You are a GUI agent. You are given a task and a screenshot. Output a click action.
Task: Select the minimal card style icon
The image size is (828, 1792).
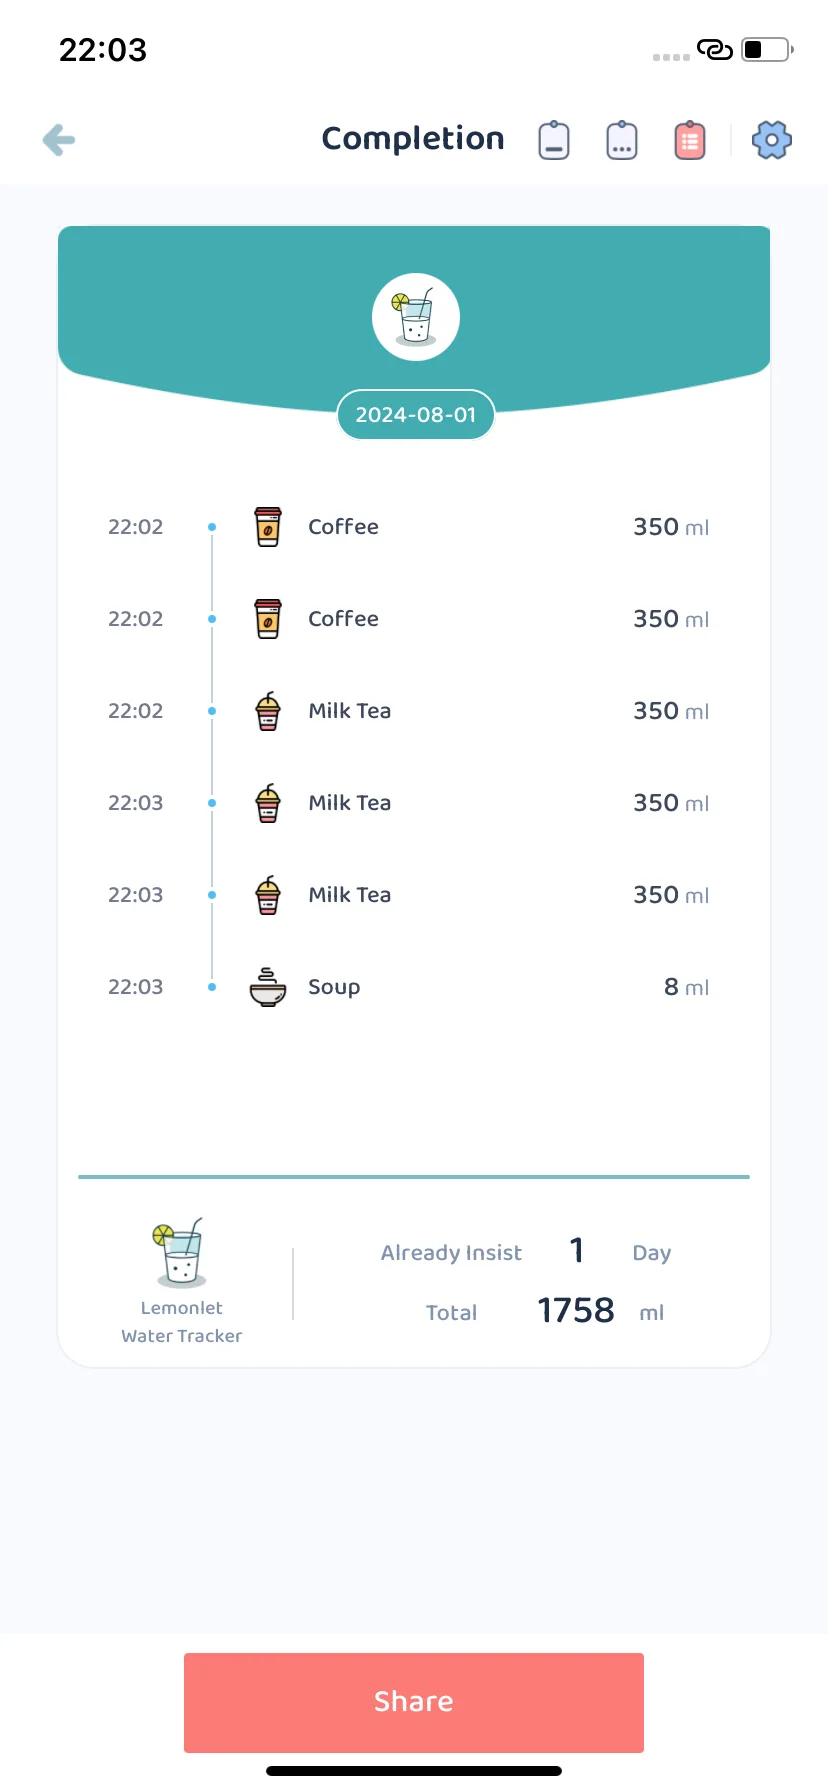pos(554,140)
